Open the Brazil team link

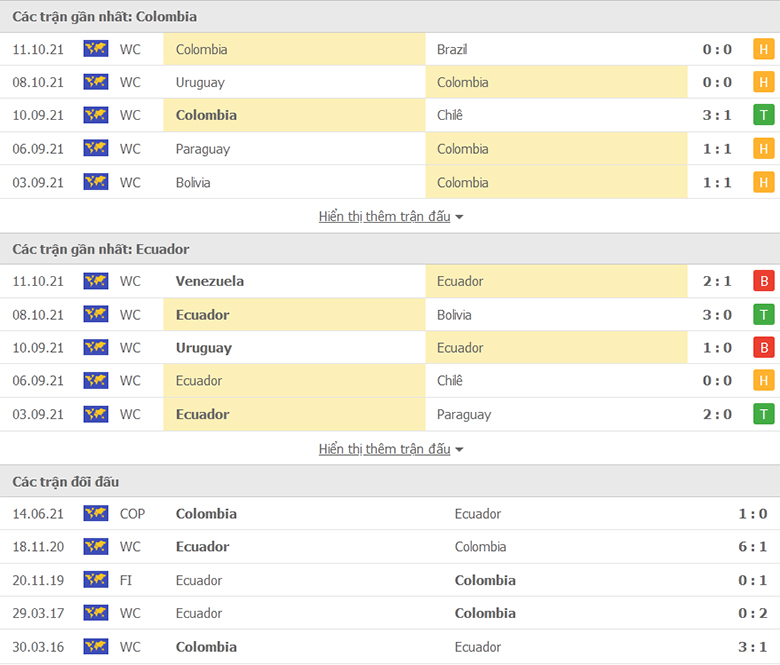pyautogui.click(x=452, y=49)
